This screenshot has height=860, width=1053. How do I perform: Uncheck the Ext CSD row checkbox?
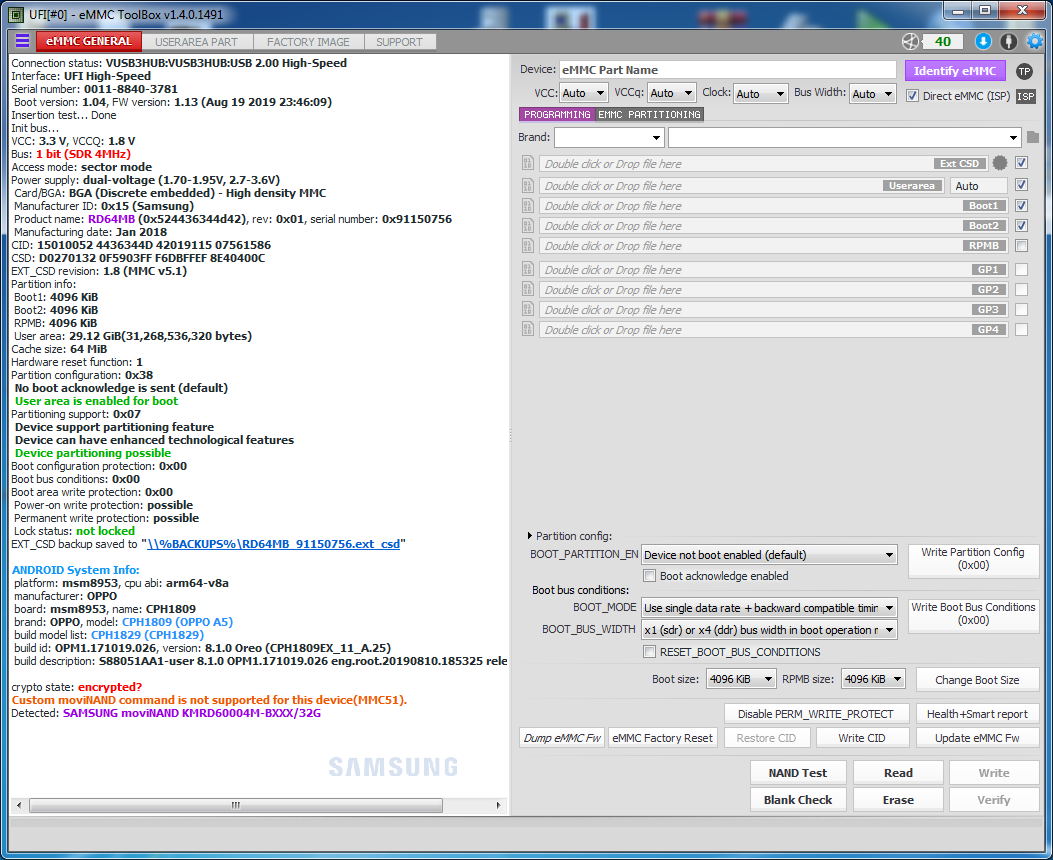coord(1021,162)
